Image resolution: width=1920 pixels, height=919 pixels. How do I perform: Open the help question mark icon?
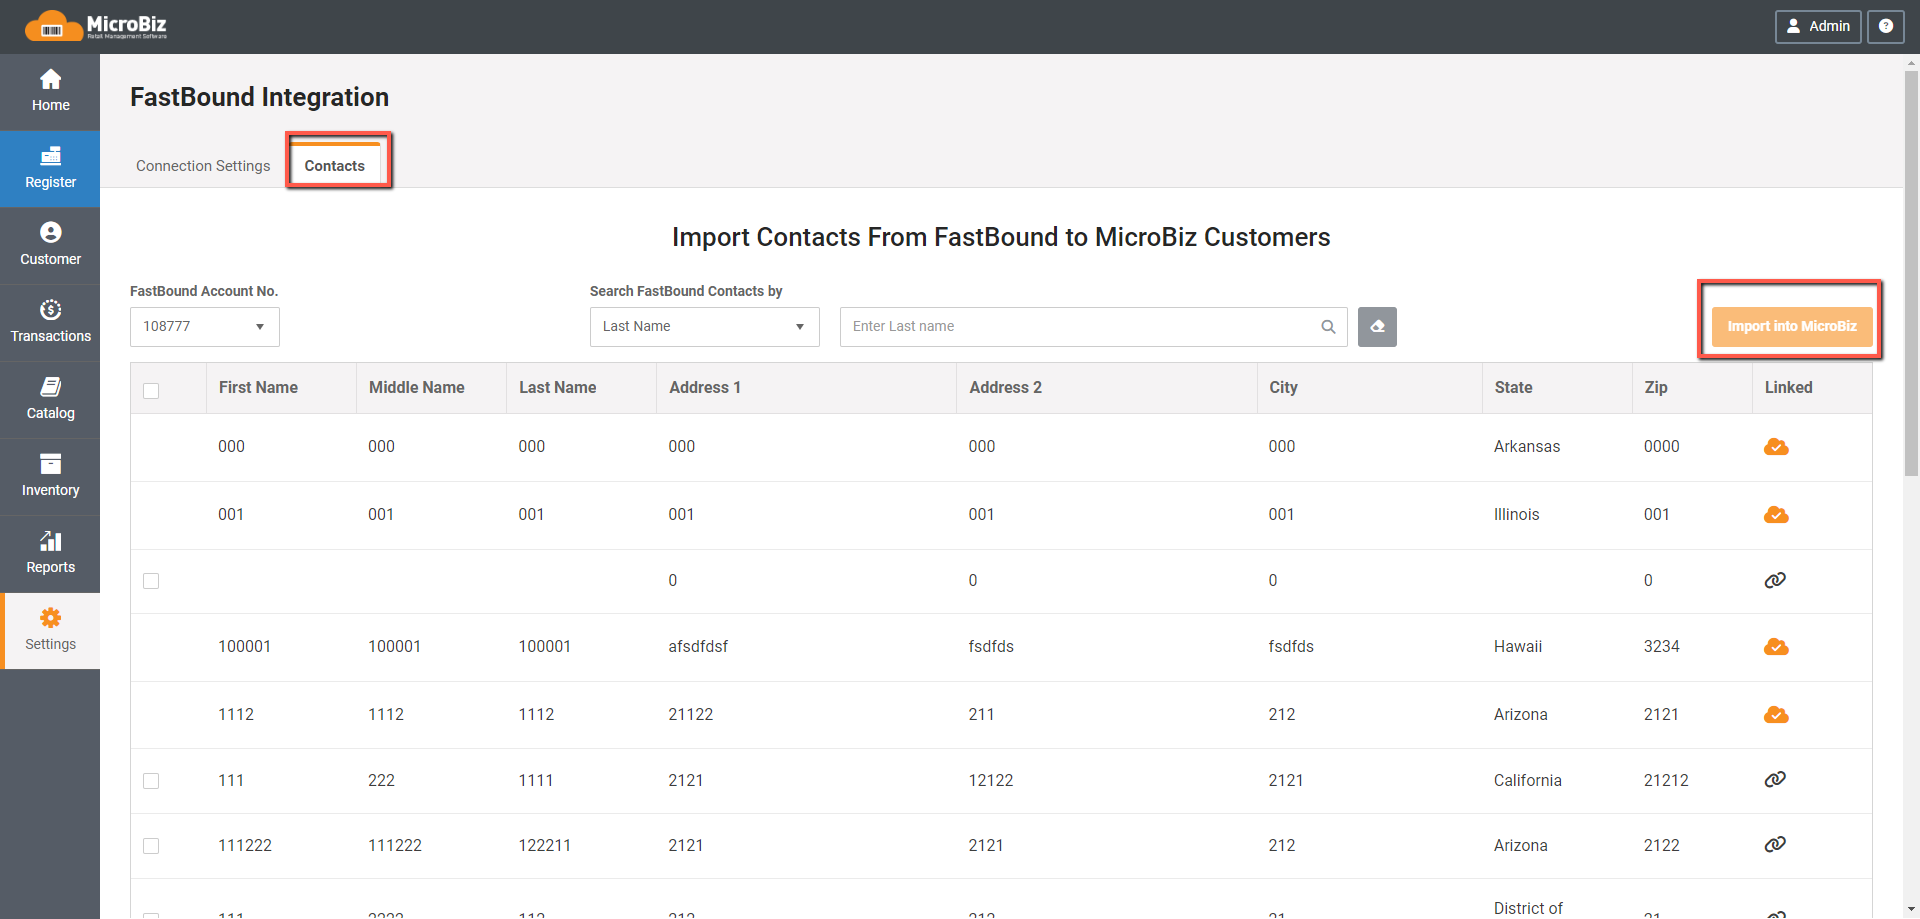tap(1885, 27)
